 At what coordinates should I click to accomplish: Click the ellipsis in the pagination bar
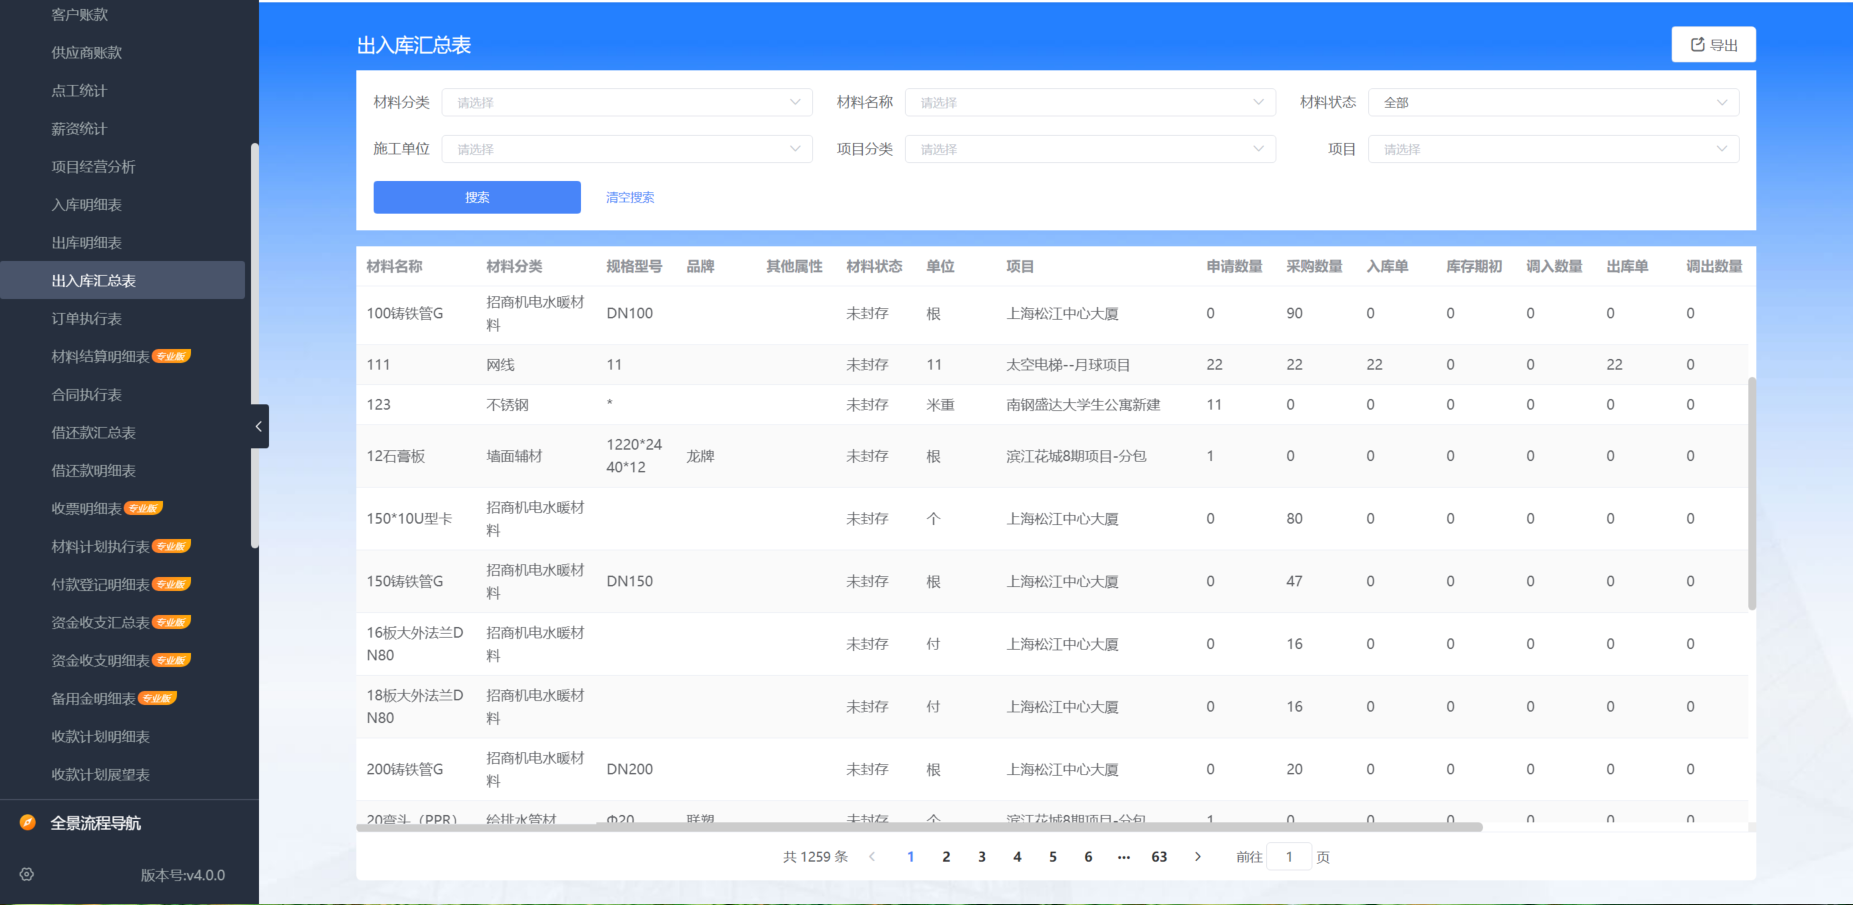(x=1123, y=857)
